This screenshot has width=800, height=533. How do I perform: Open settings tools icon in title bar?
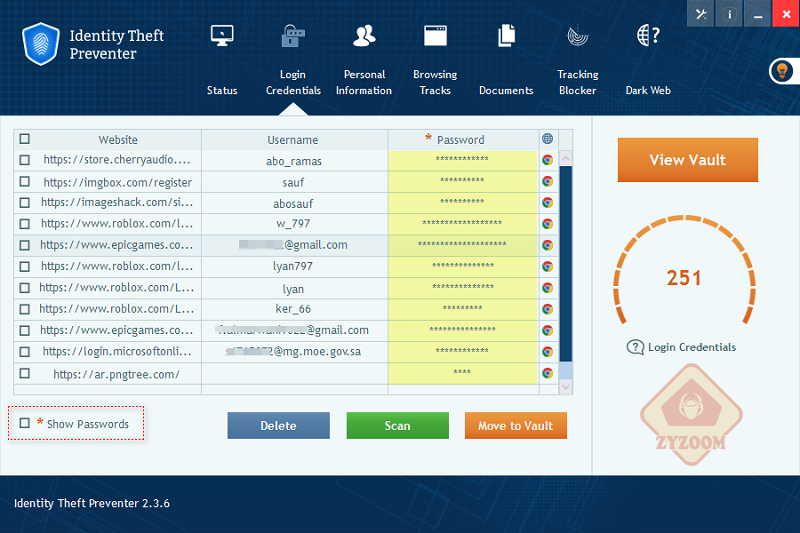click(701, 14)
